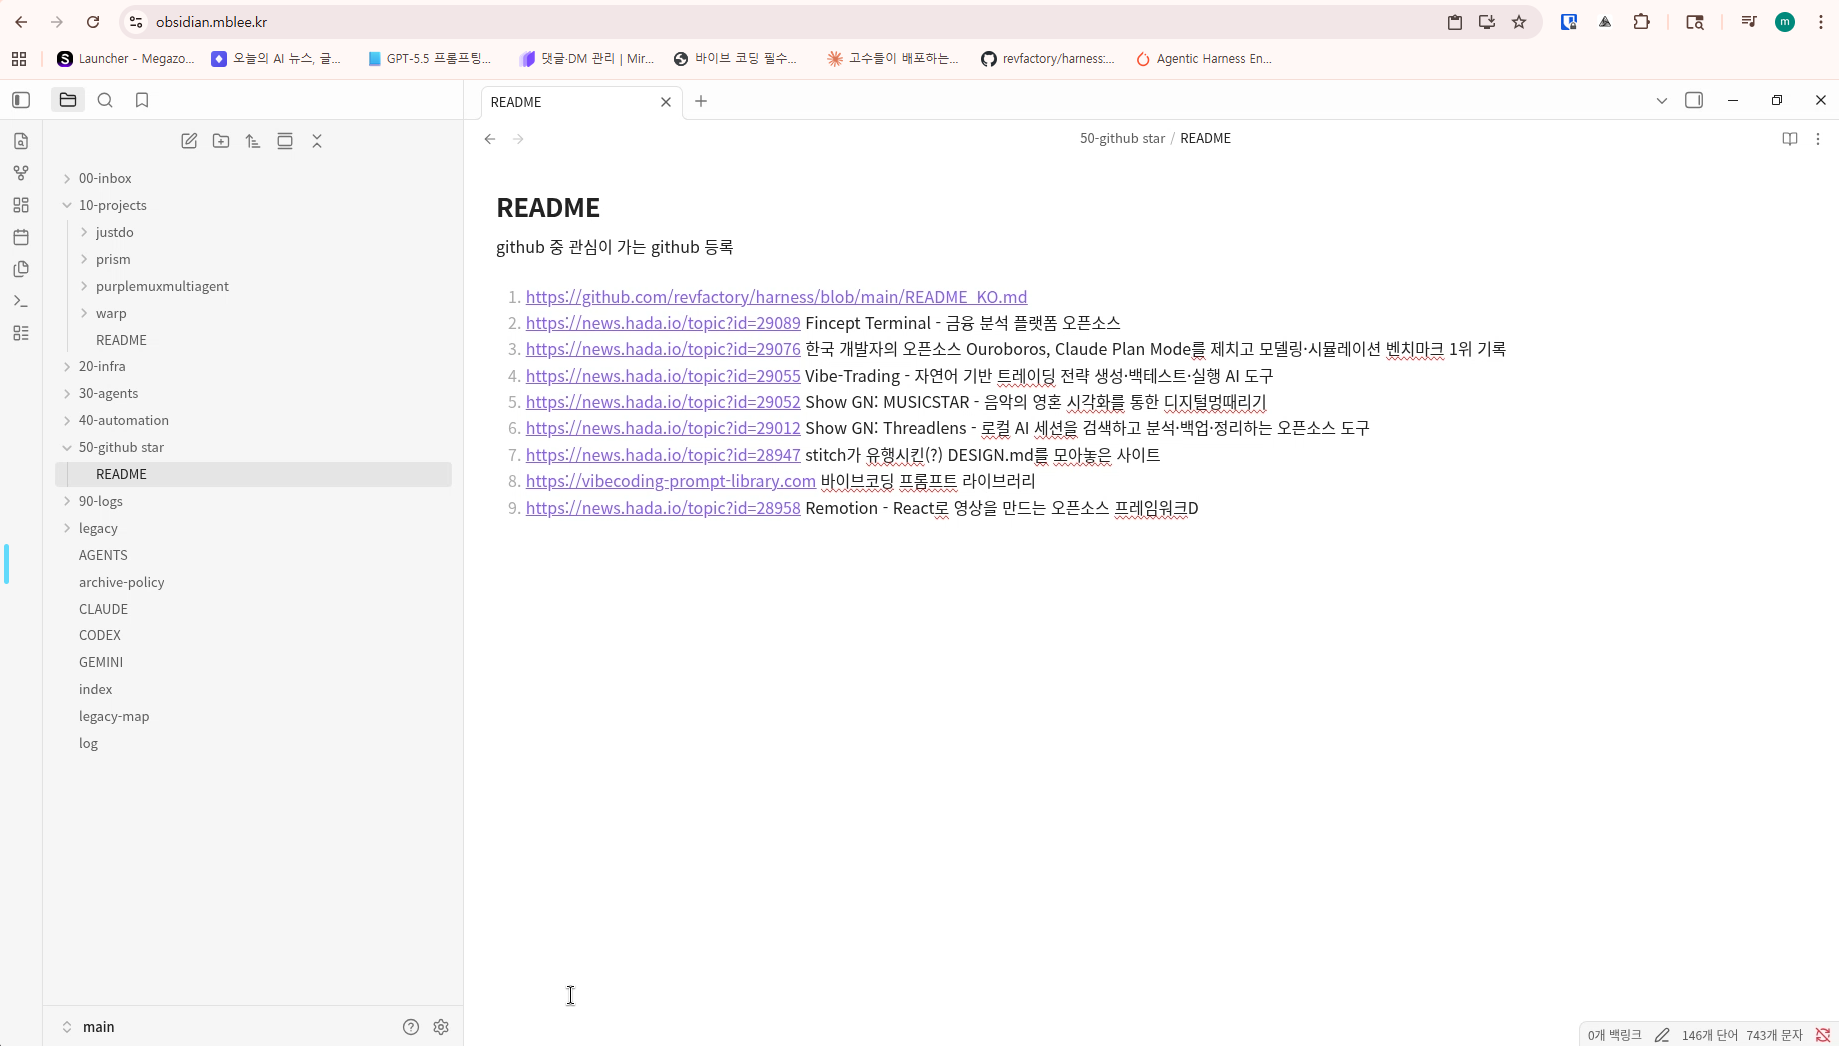This screenshot has width=1839, height=1046.
Task: Open canvas ribbon icon
Action: pos(21,205)
